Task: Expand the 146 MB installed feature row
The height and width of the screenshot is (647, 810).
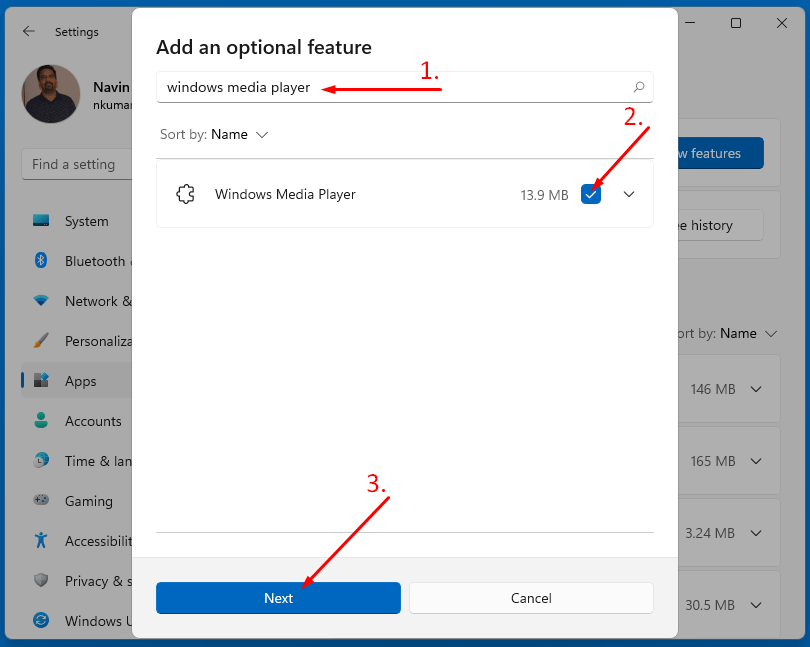Action: click(x=756, y=389)
